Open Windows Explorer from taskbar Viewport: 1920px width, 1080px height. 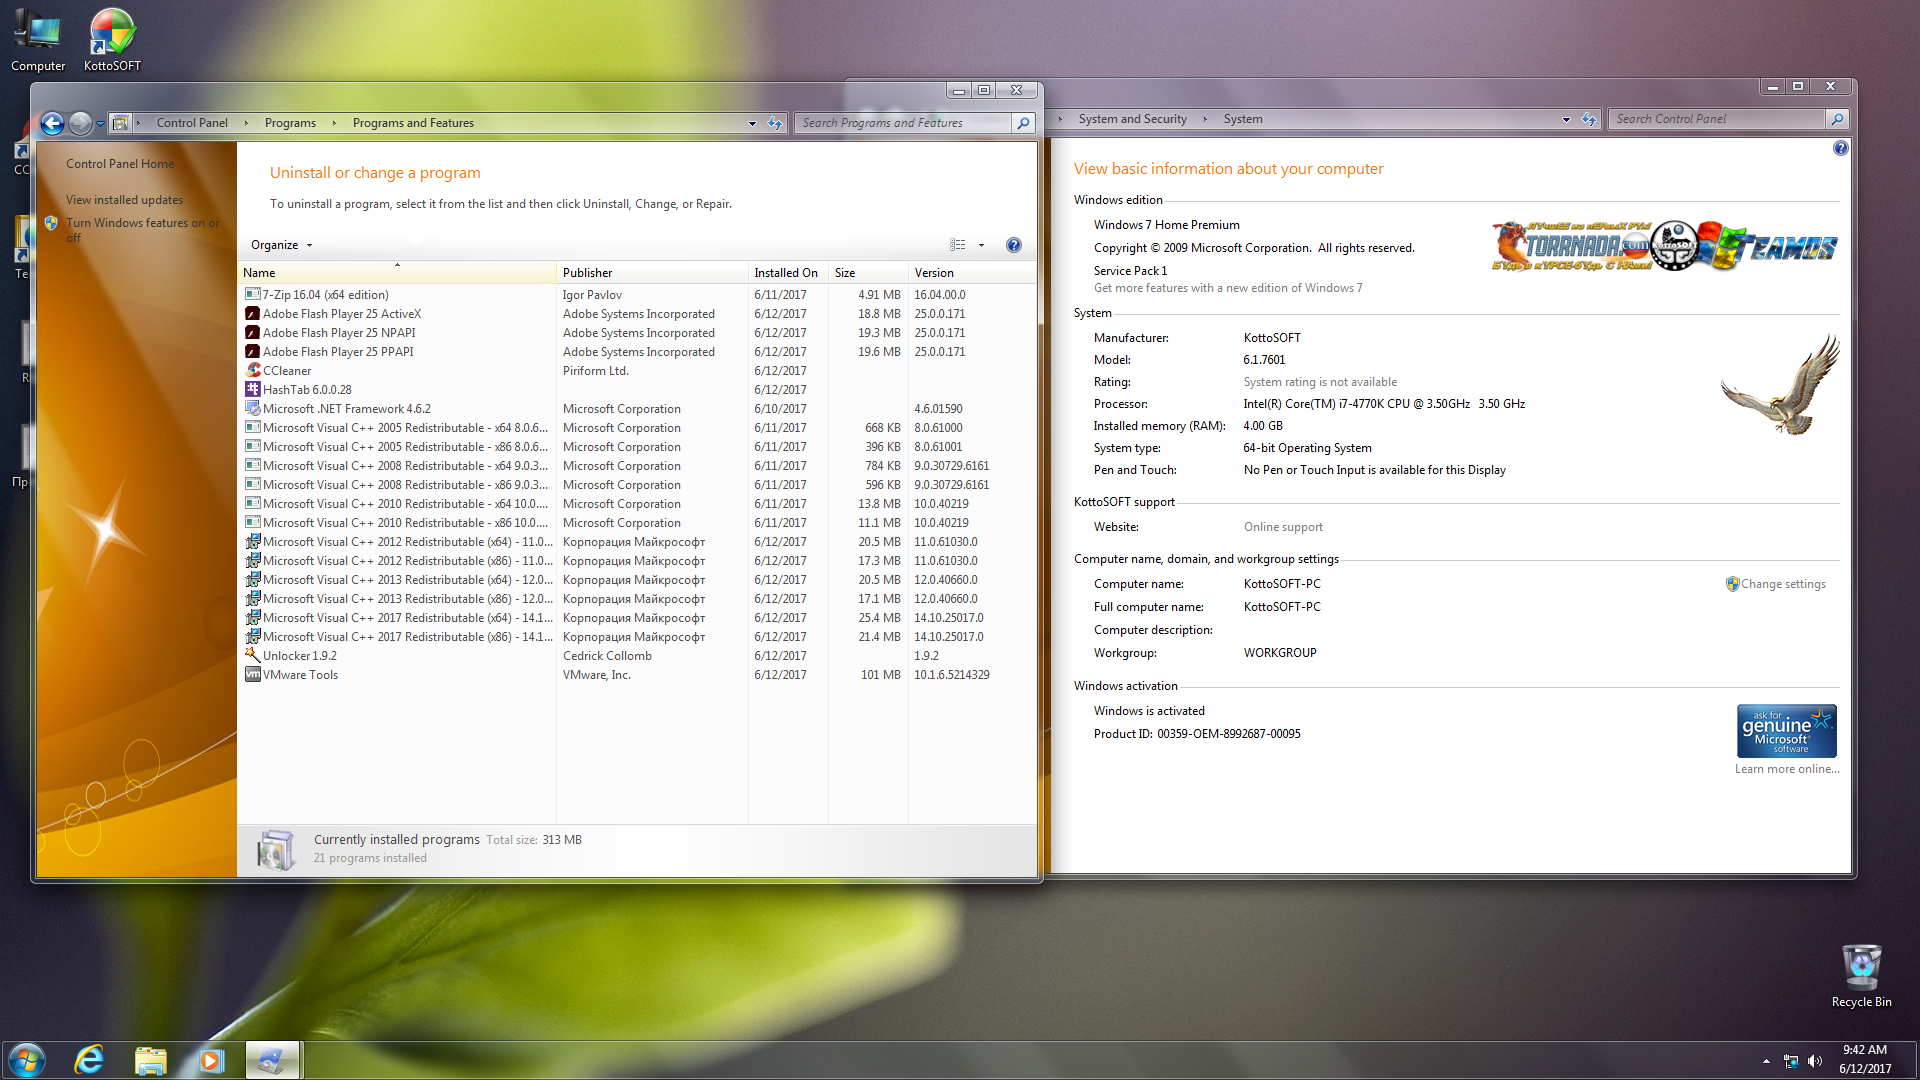[x=150, y=1061]
